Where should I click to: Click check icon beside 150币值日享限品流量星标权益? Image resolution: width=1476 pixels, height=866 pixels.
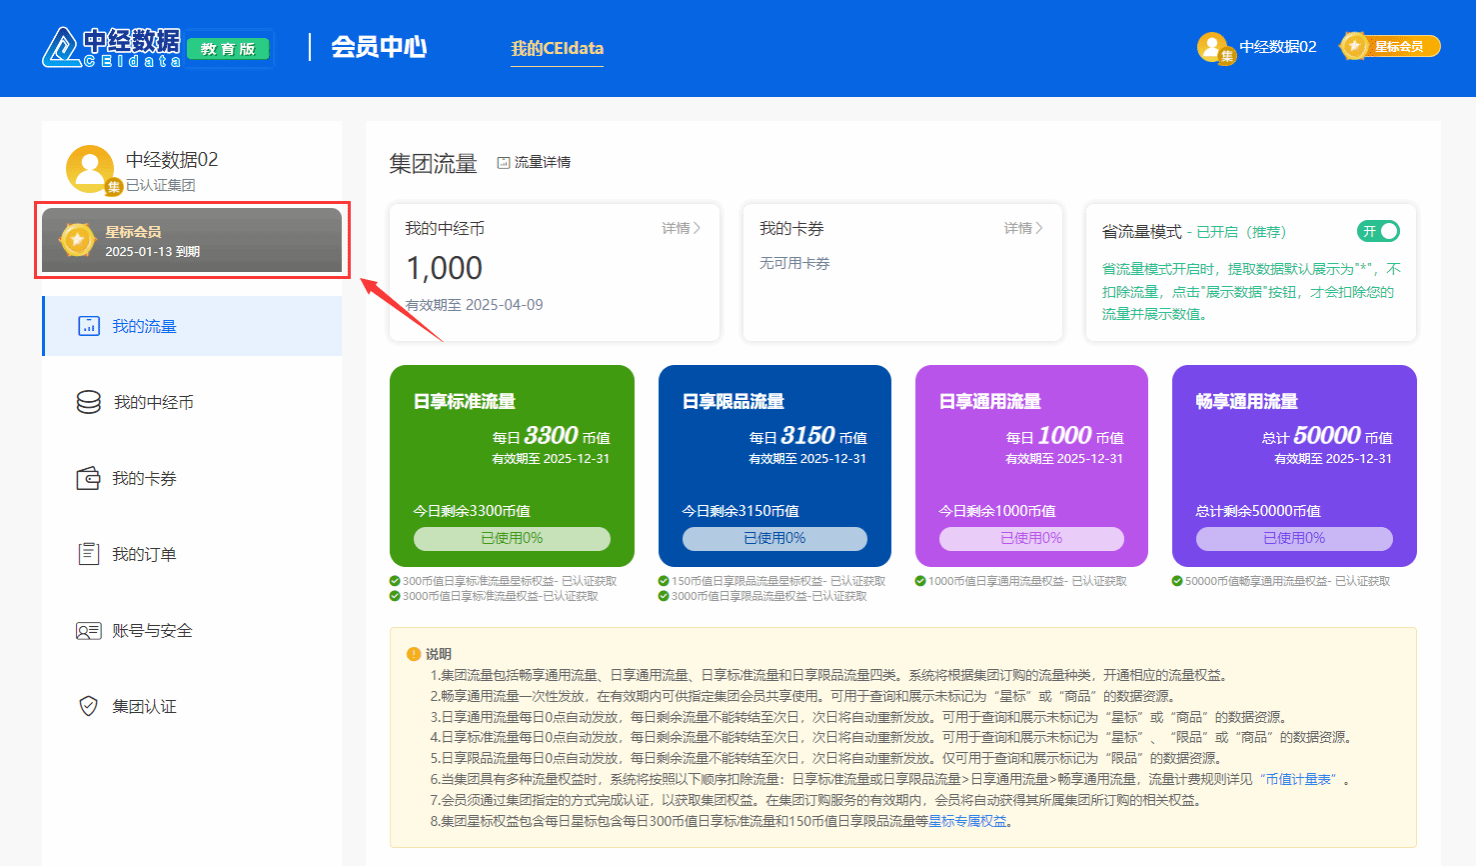tap(664, 581)
